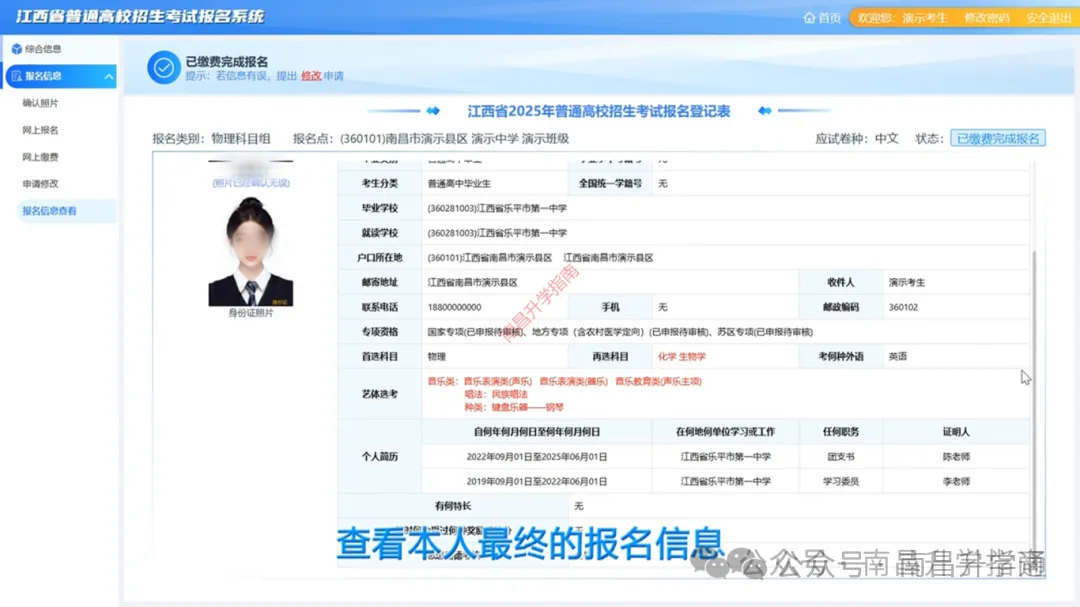Click the home icon beside 首页
Screen dimensions: 1080x607
tap(809, 18)
